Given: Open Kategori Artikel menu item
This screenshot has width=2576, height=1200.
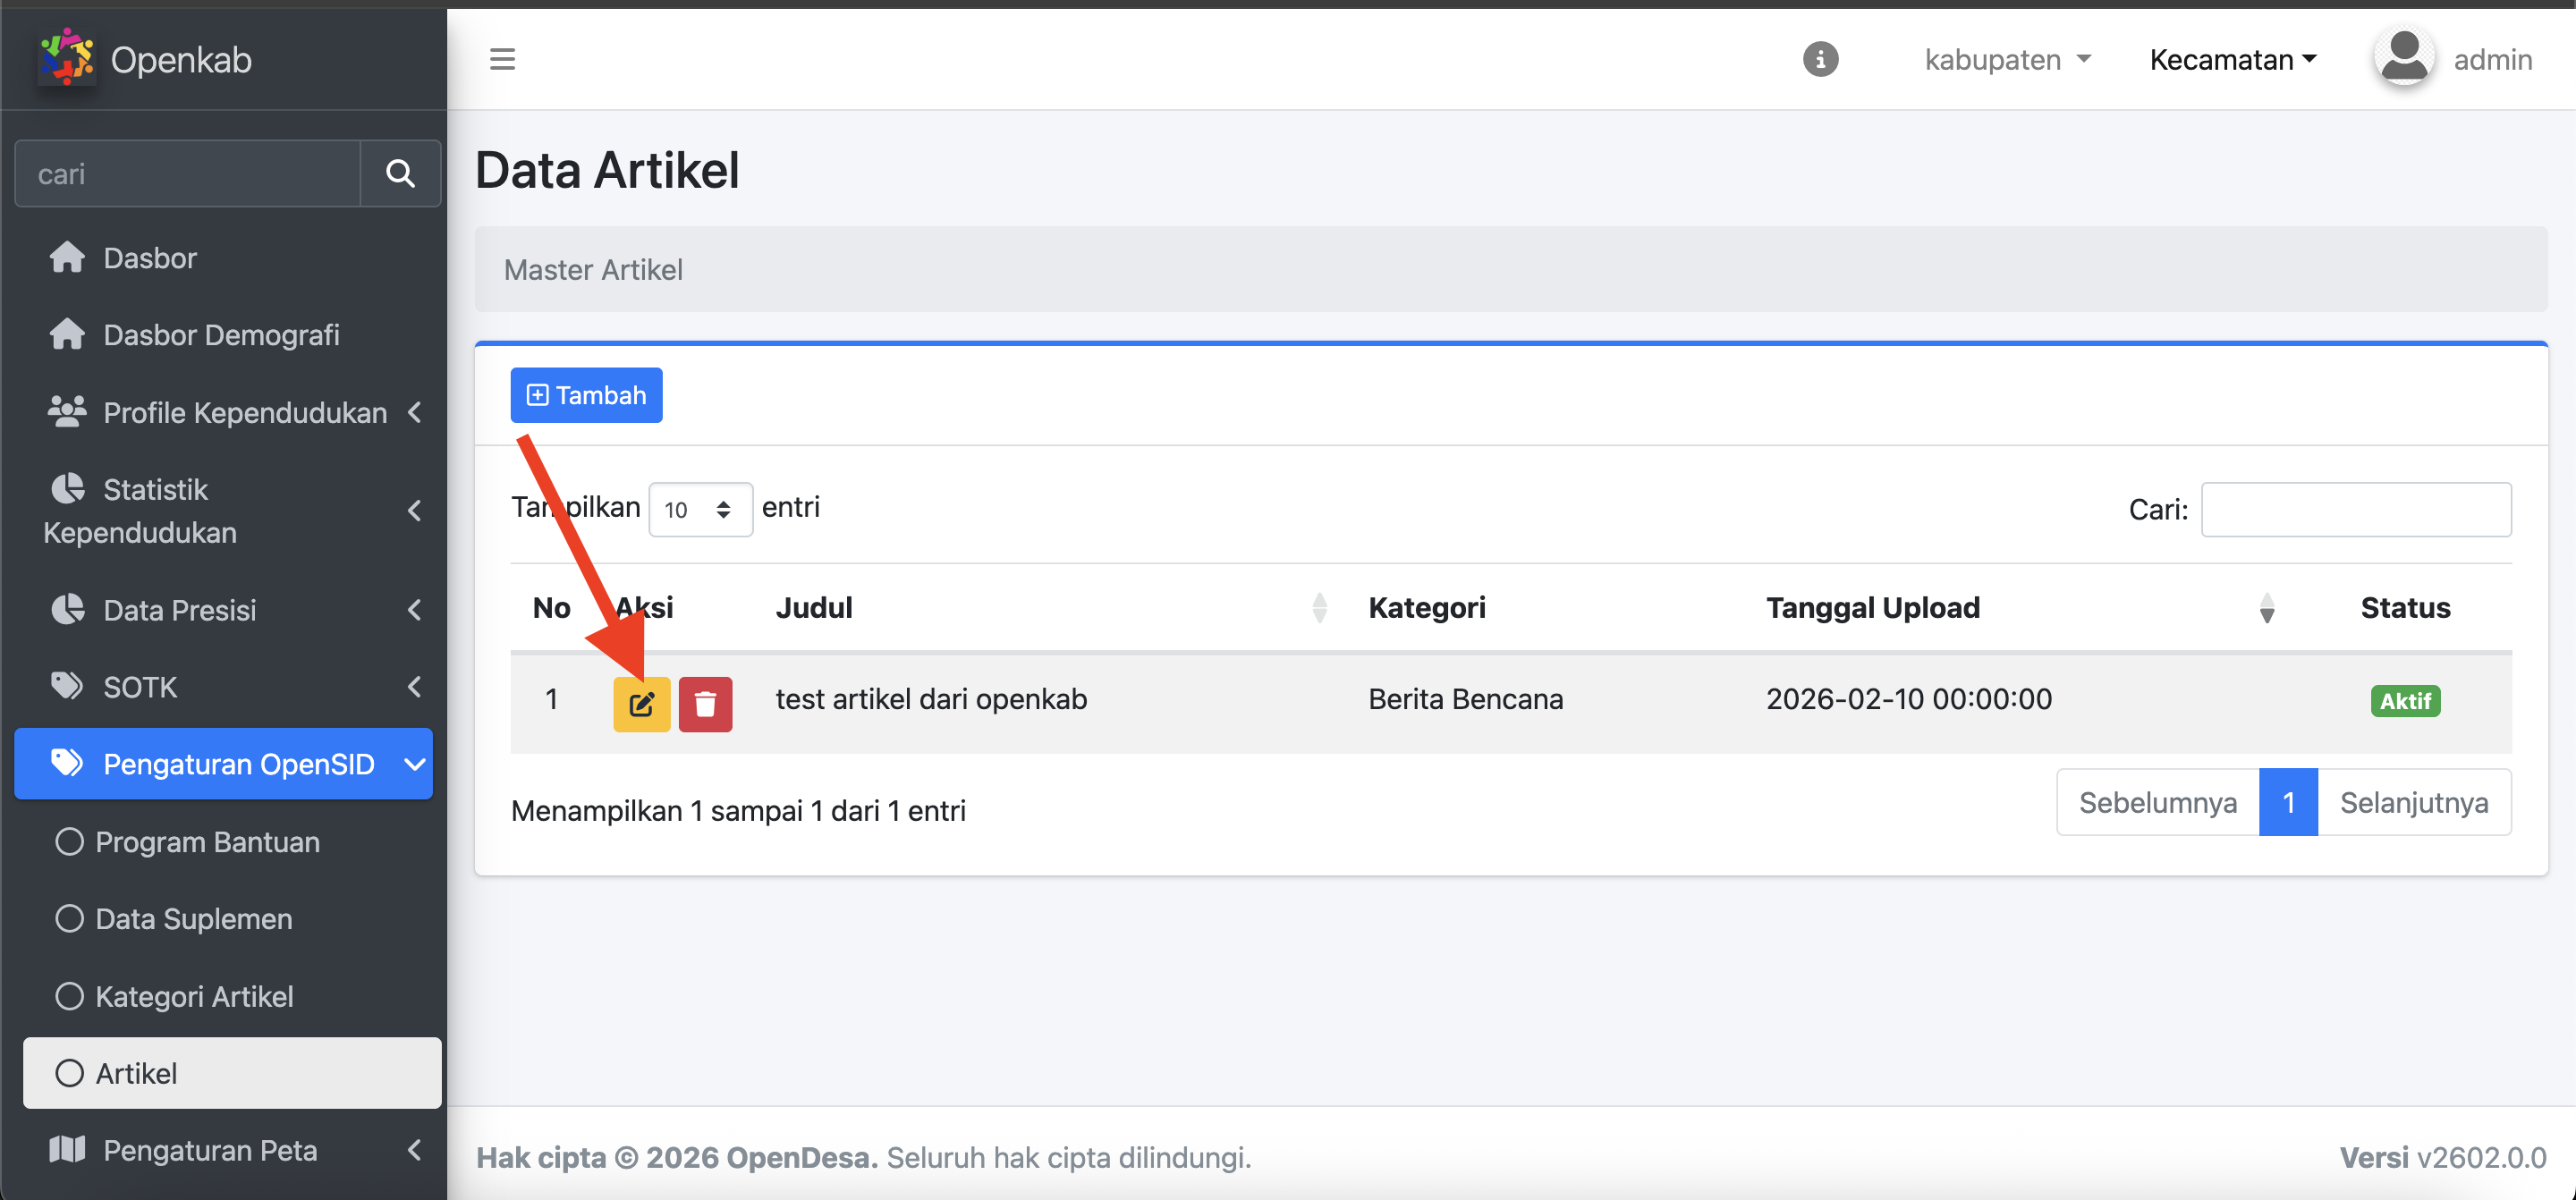Looking at the screenshot, I should 194,996.
